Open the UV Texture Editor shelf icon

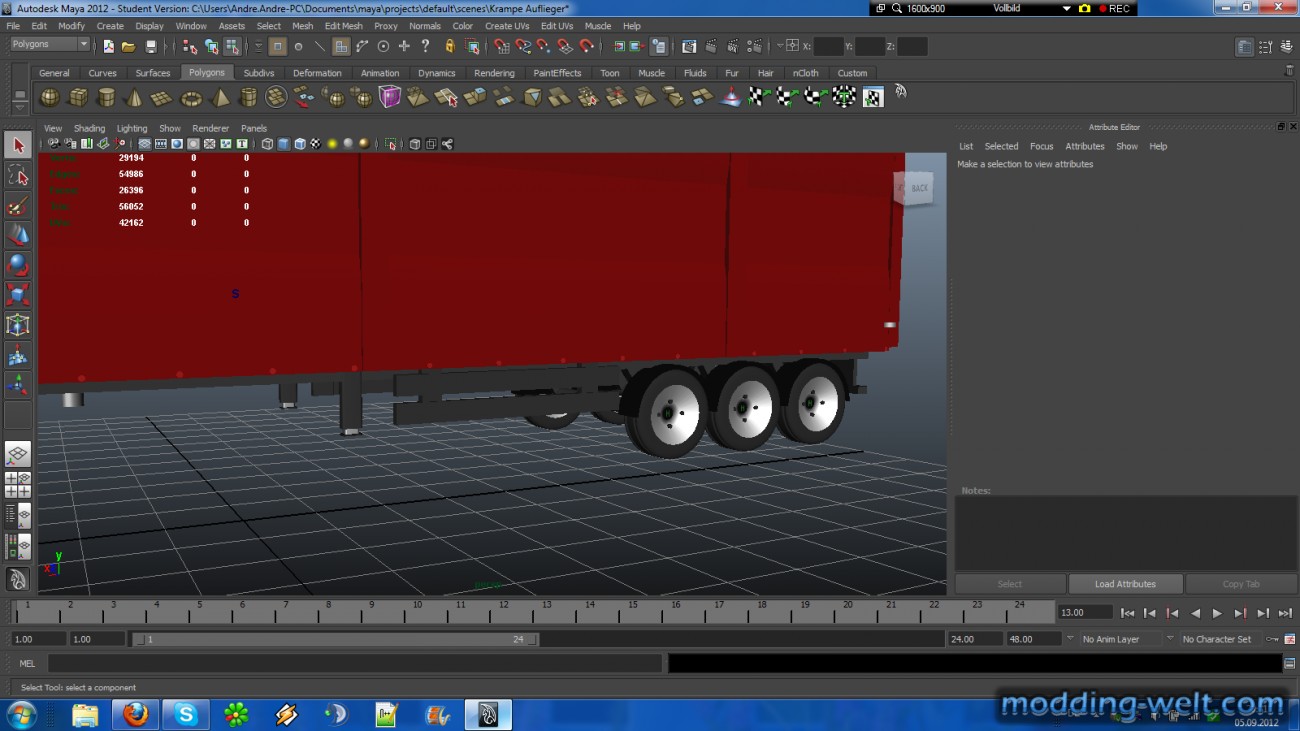(x=873, y=97)
